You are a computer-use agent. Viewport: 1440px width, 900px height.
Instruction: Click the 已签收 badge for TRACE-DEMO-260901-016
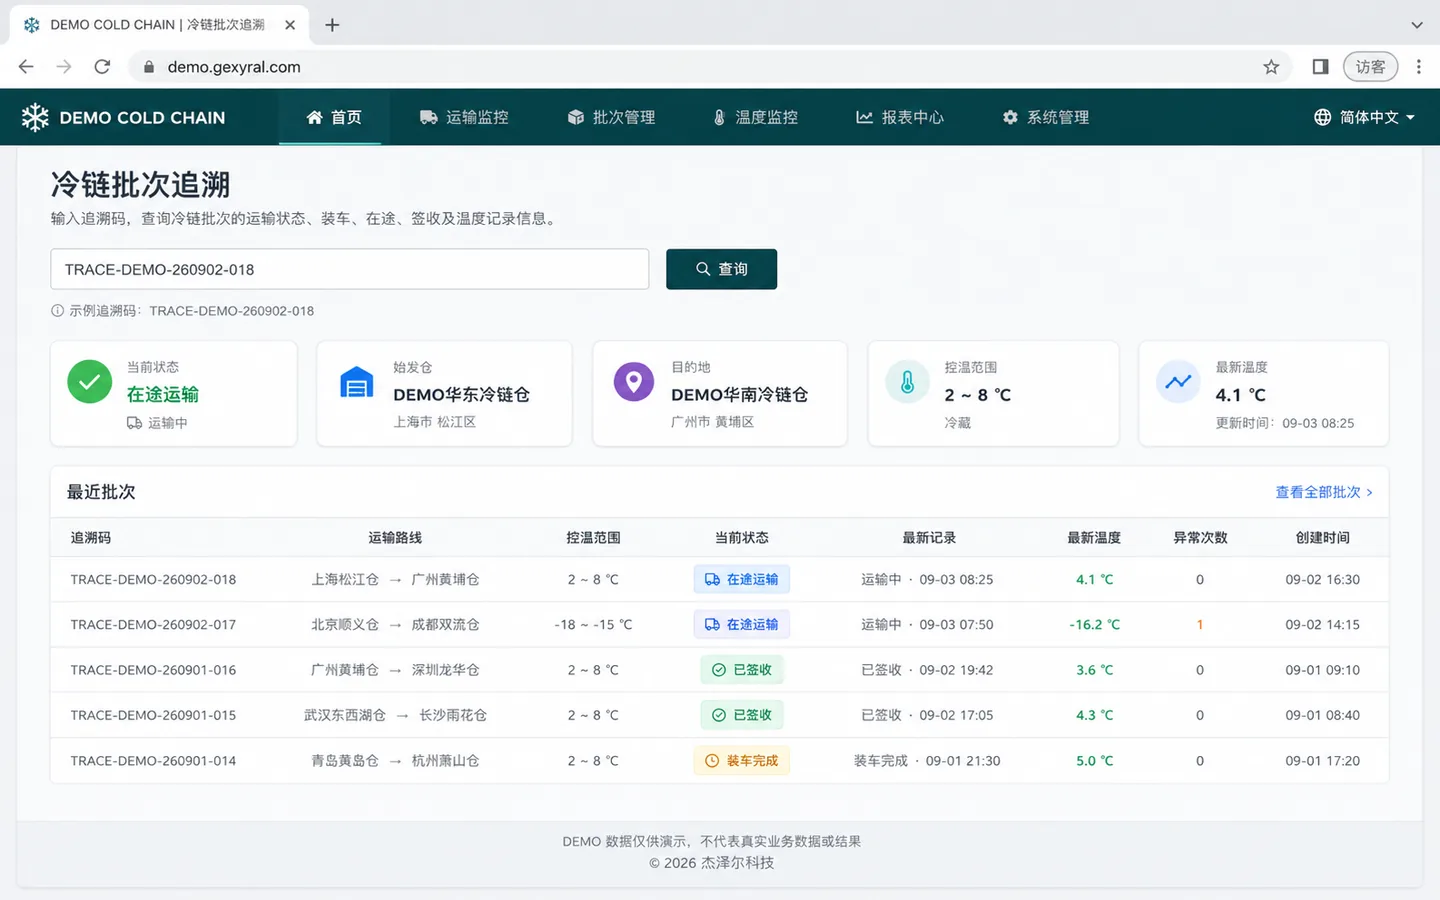pyautogui.click(x=741, y=670)
